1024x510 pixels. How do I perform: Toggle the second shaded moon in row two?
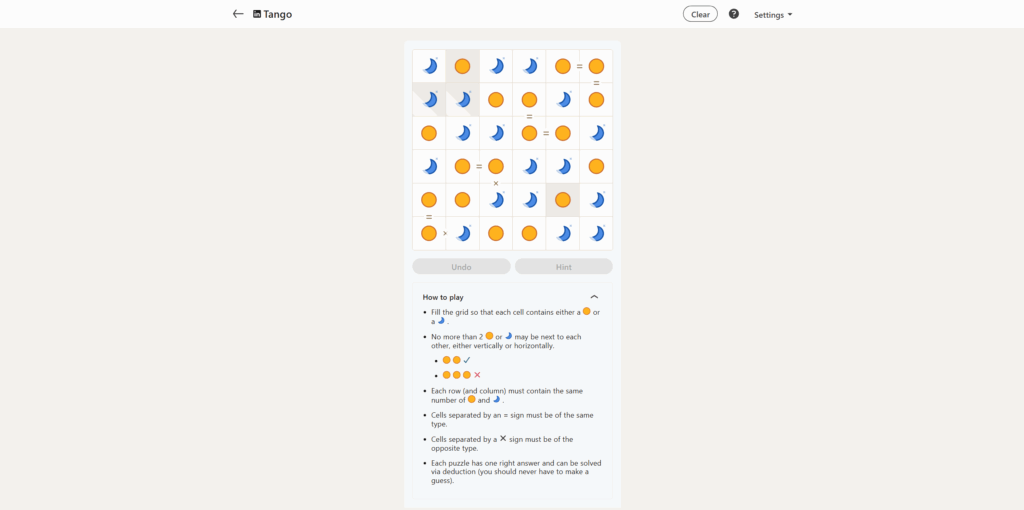click(x=462, y=100)
